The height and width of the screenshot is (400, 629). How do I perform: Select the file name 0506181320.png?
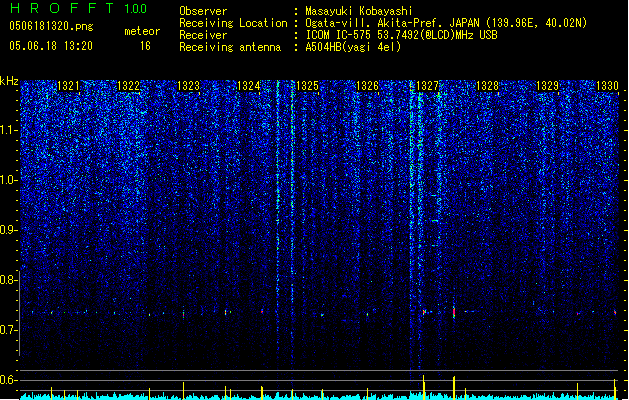click(x=51, y=27)
